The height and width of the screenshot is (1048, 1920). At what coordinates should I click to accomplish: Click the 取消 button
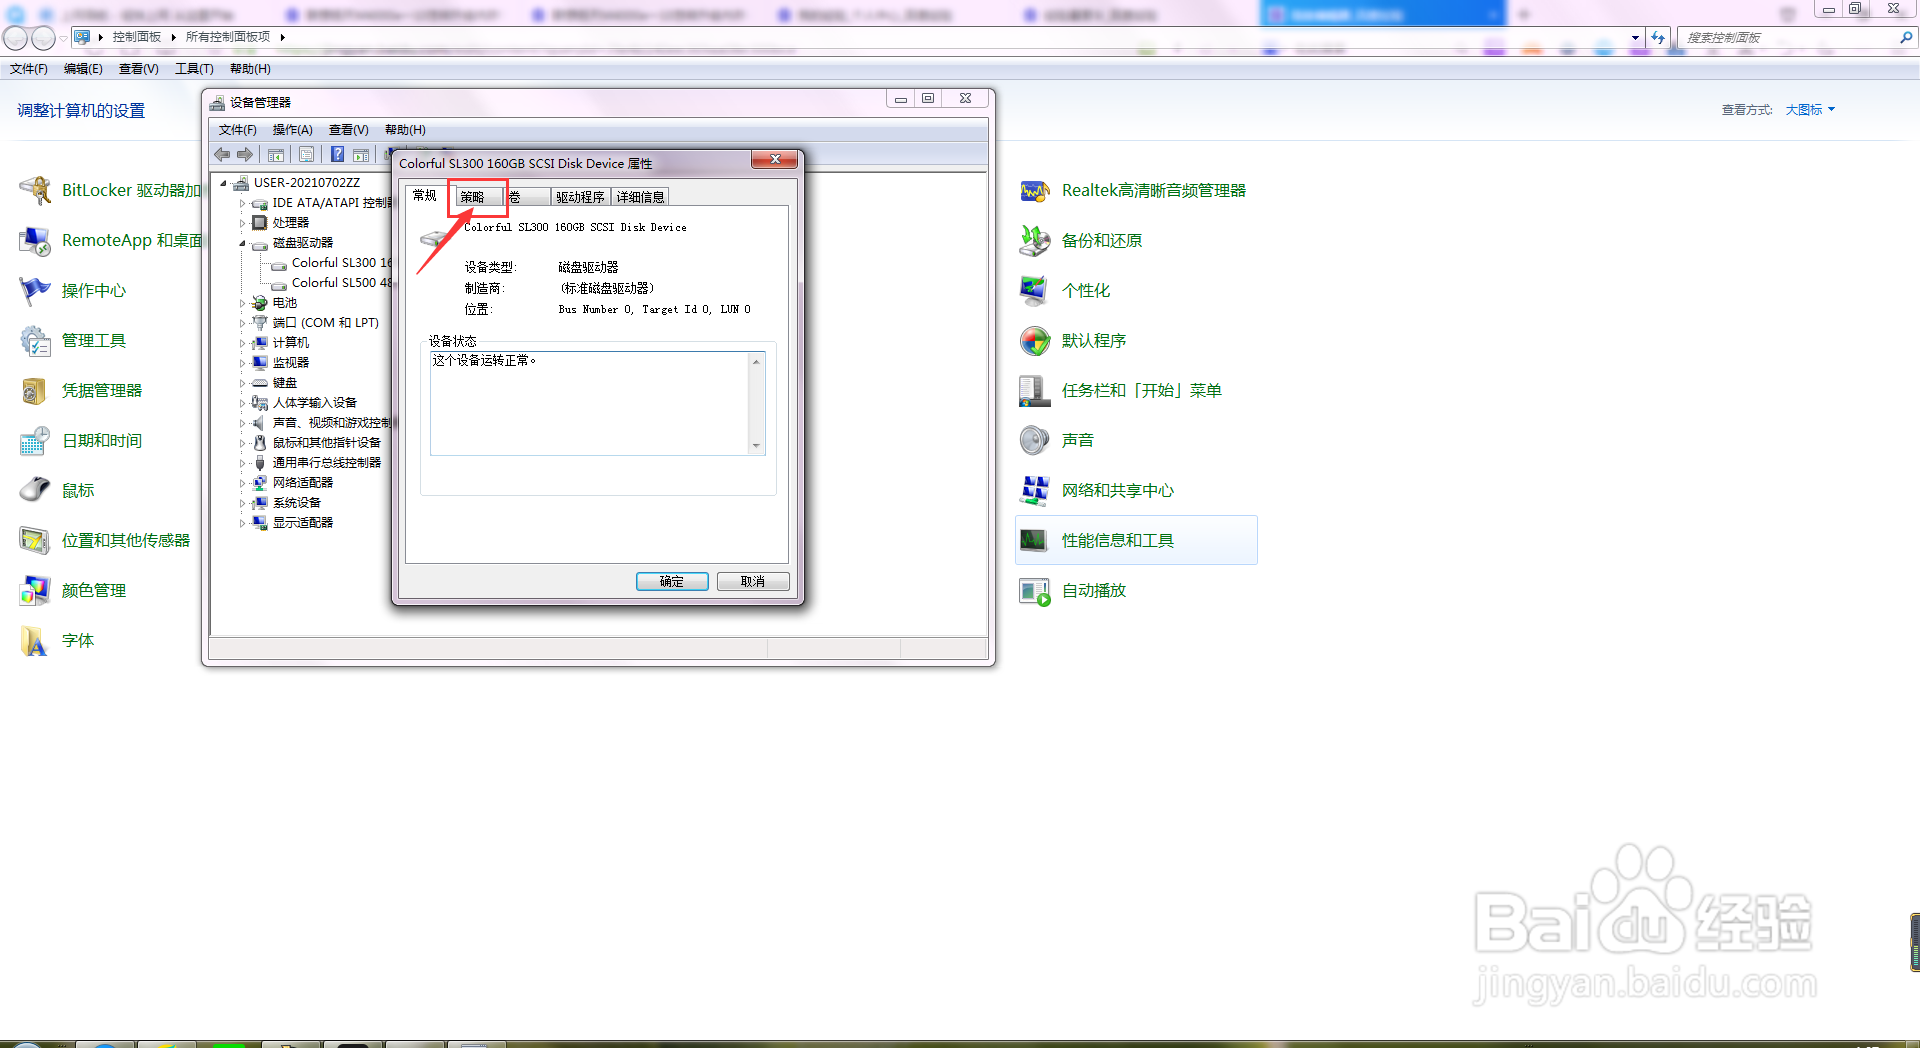(x=753, y=582)
